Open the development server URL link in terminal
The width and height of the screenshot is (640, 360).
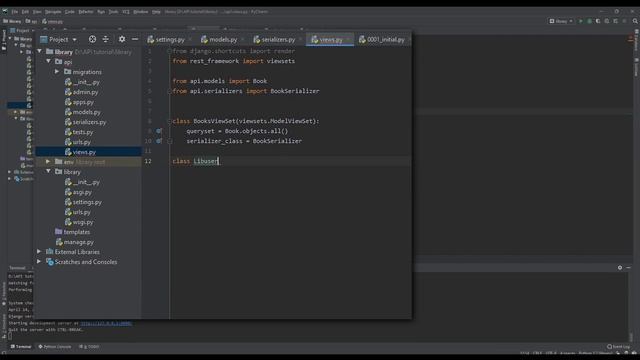[x=106, y=323]
